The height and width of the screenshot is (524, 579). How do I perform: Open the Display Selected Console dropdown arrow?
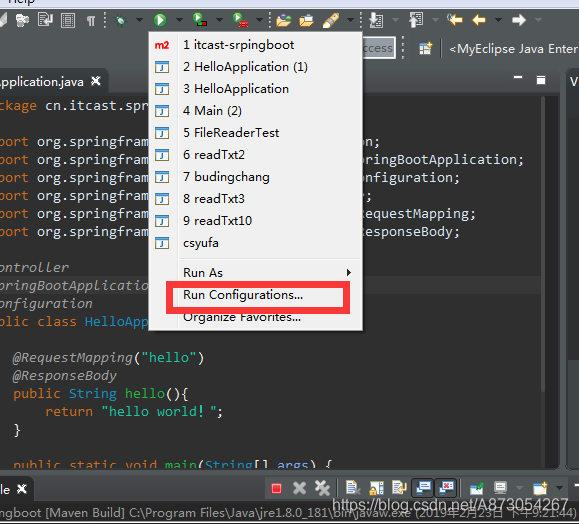[519, 488]
